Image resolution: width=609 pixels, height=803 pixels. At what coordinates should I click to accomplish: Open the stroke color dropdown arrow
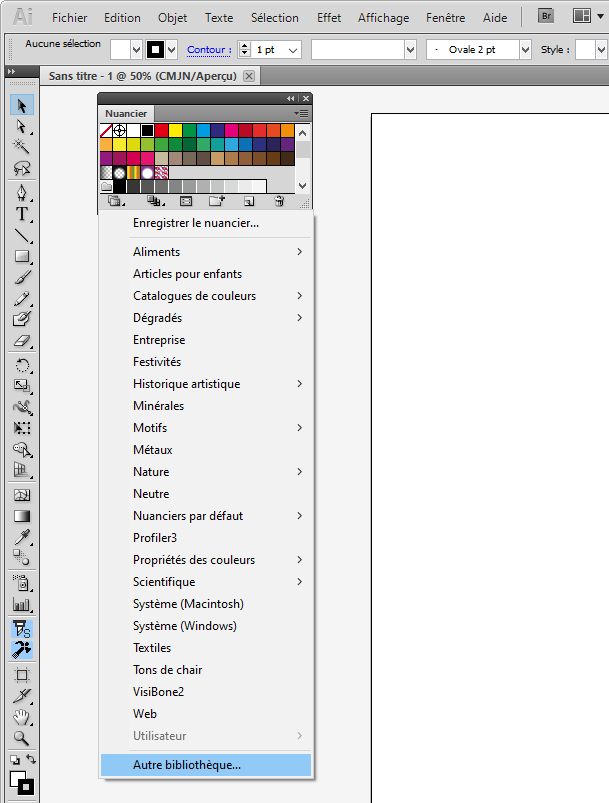[172, 50]
